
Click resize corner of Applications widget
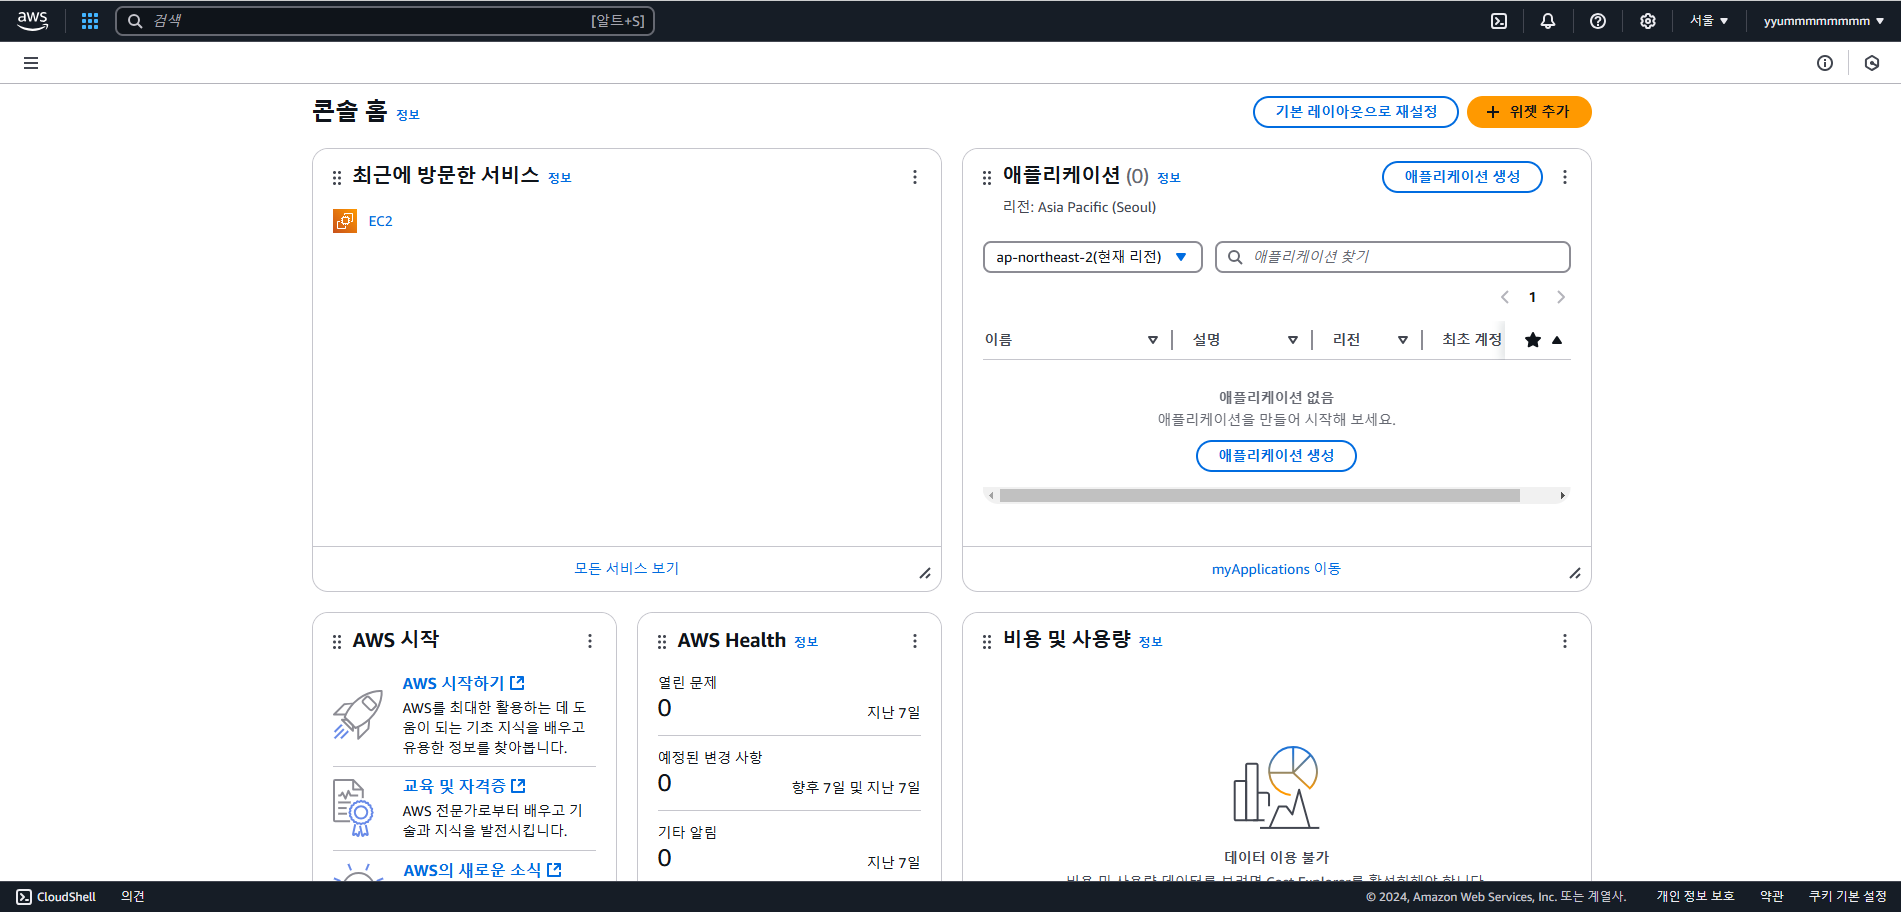[x=1575, y=573]
